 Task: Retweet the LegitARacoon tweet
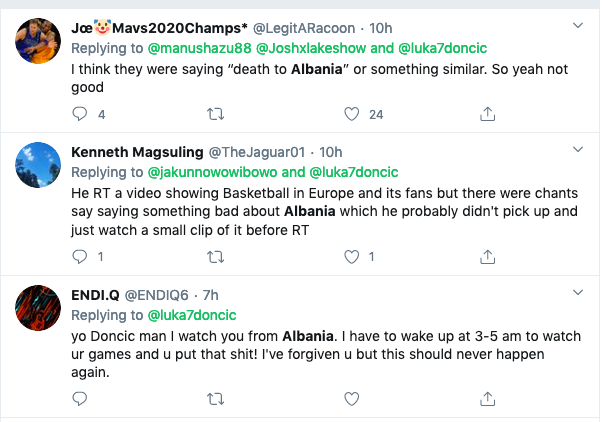point(214,115)
